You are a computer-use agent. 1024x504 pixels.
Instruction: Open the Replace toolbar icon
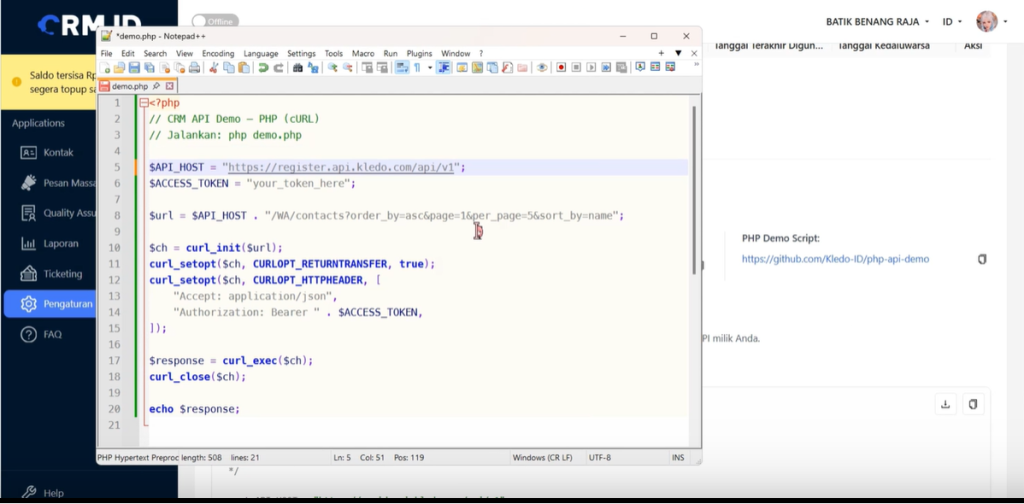(x=313, y=67)
